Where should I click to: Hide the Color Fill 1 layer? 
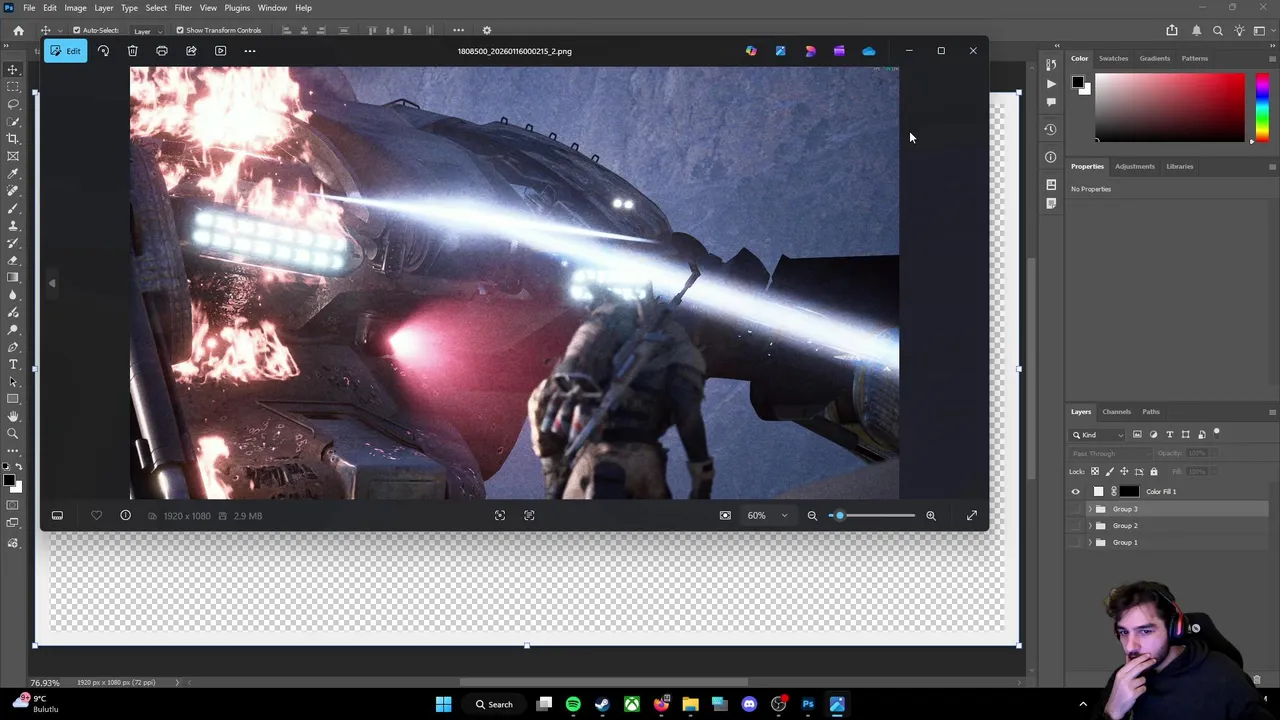[x=1076, y=491]
